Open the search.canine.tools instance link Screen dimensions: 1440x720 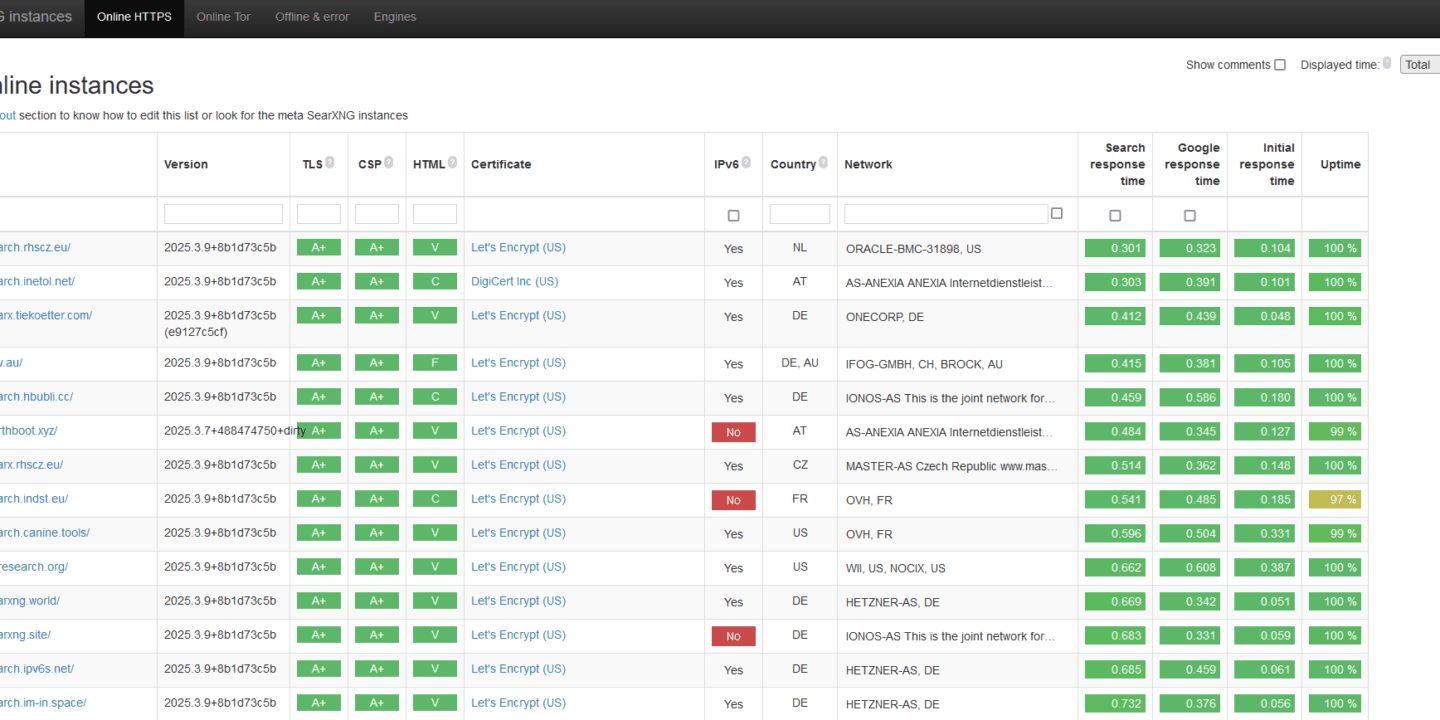[x=45, y=533]
